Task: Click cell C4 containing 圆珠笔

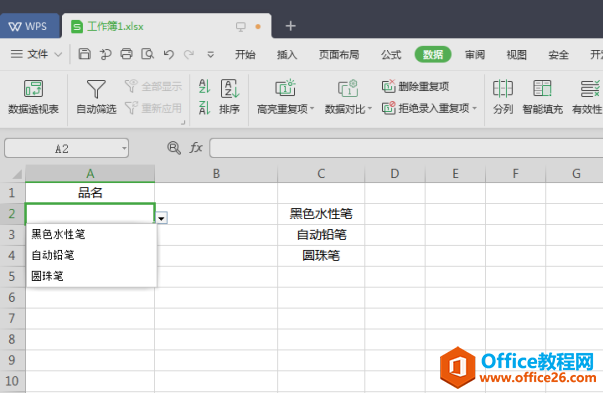Action: [321, 255]
